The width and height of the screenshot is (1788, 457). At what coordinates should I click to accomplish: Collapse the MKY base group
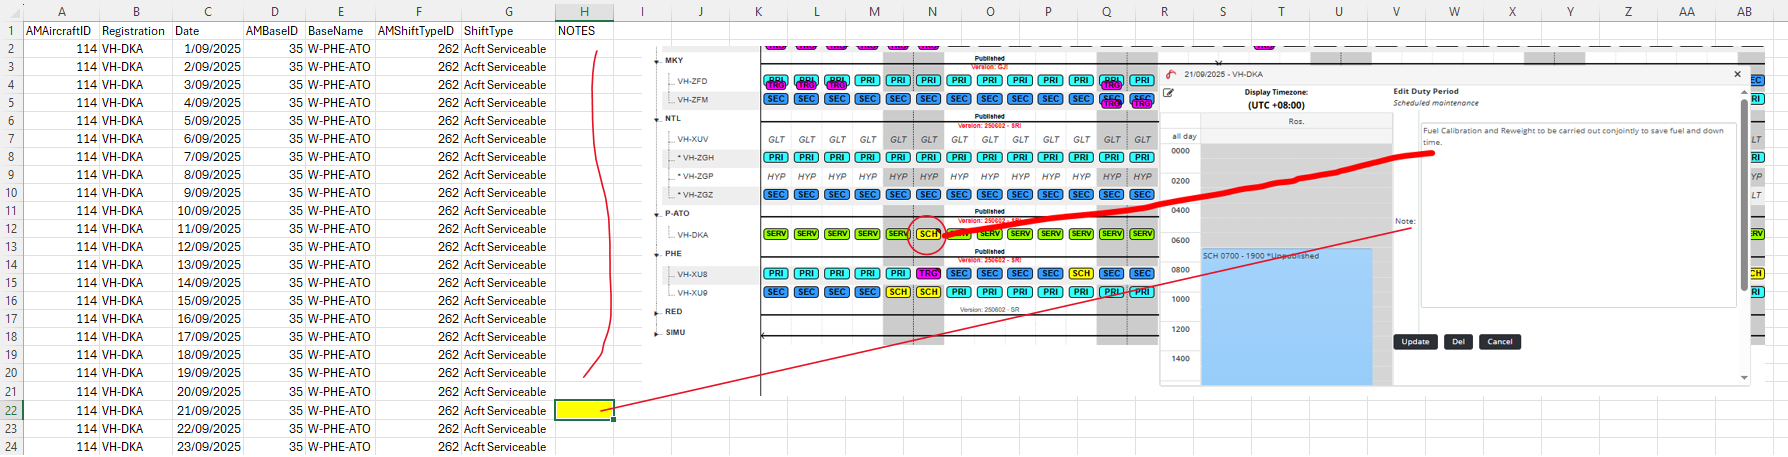tap(657, 61)
